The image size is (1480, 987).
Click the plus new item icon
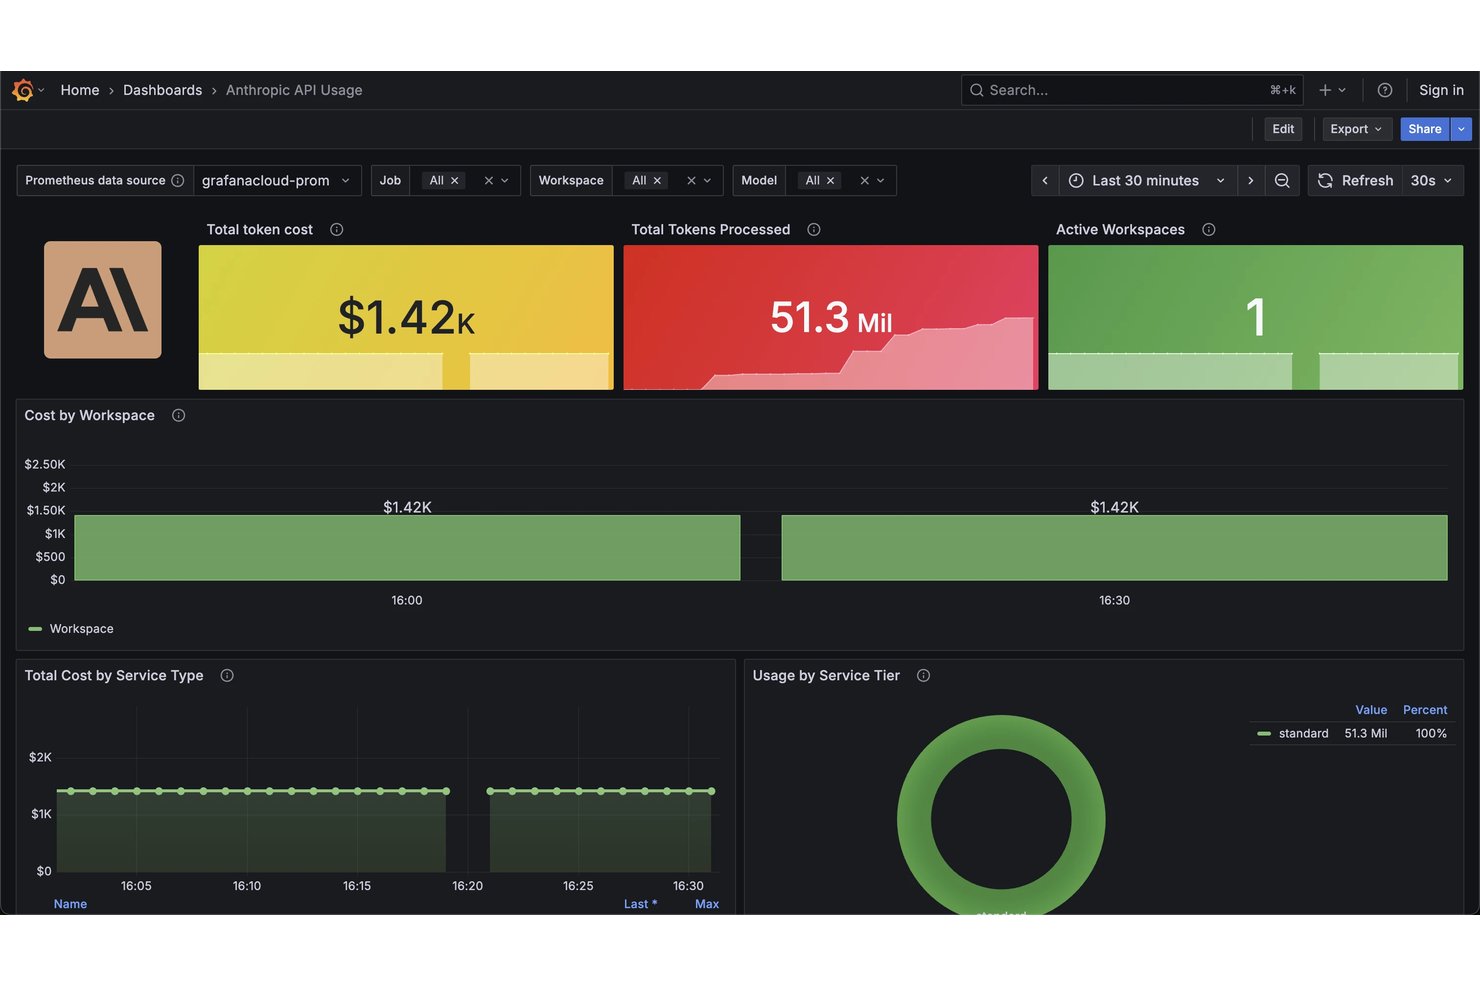(x=1325, y=90)
